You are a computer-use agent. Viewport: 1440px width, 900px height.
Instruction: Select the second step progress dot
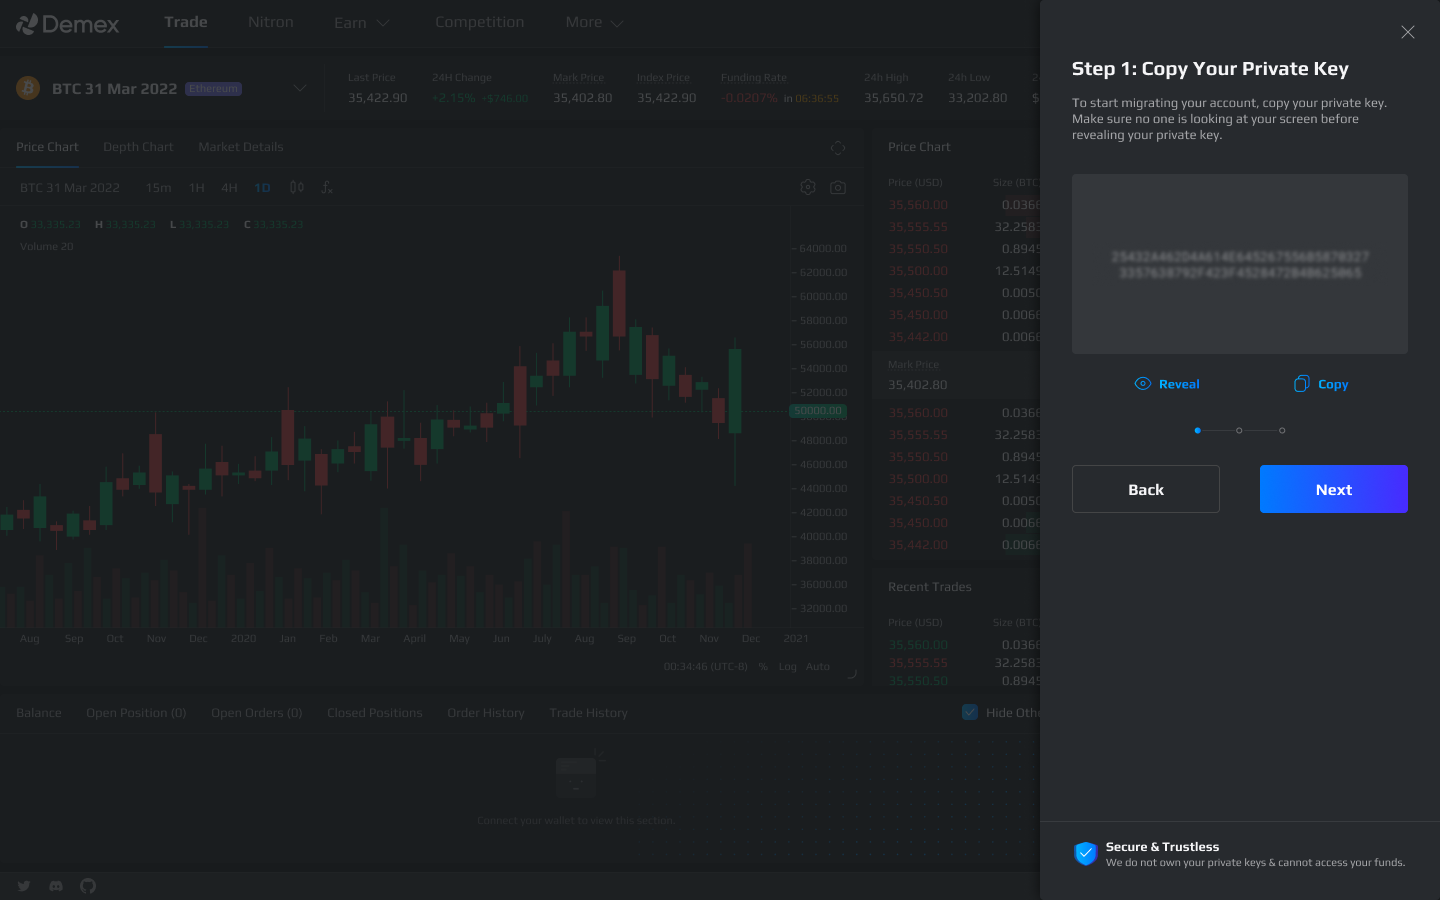coord(1239,430)
